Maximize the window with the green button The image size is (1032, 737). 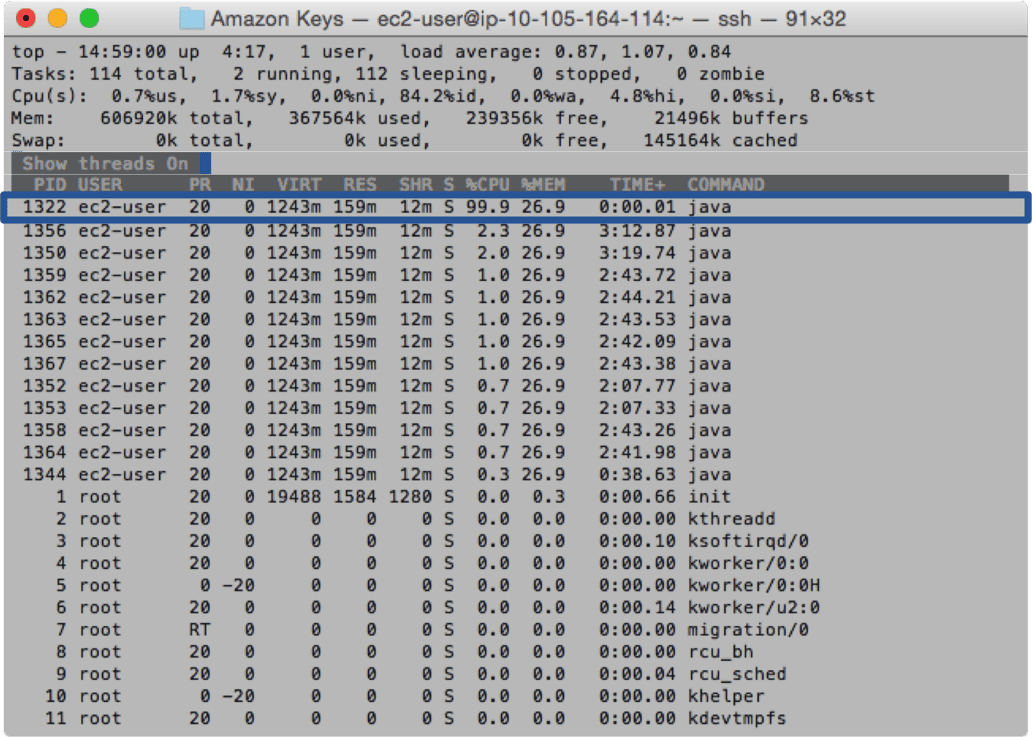pyautogui.click(x=89, y=18)
